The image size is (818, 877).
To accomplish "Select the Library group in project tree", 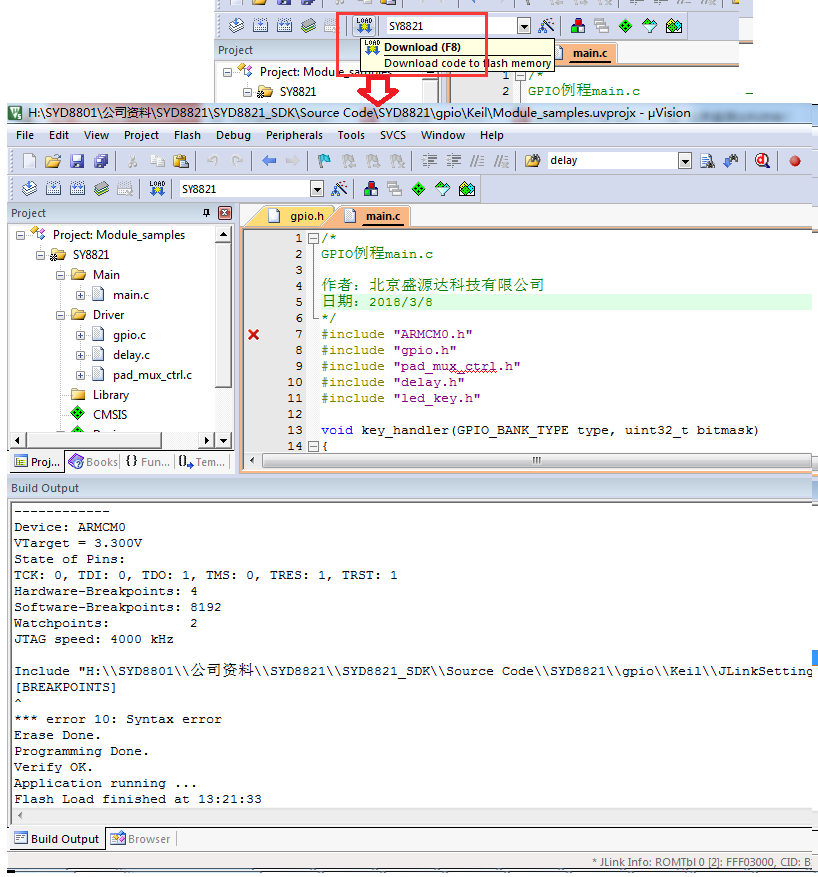I will coord(111,395).
